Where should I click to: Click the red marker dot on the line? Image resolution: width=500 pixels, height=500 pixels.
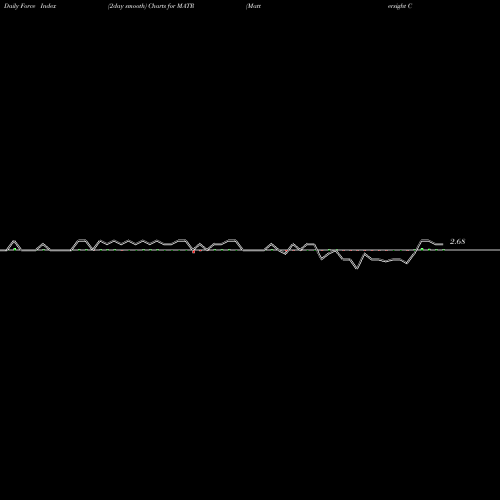[x=194, y=252]
